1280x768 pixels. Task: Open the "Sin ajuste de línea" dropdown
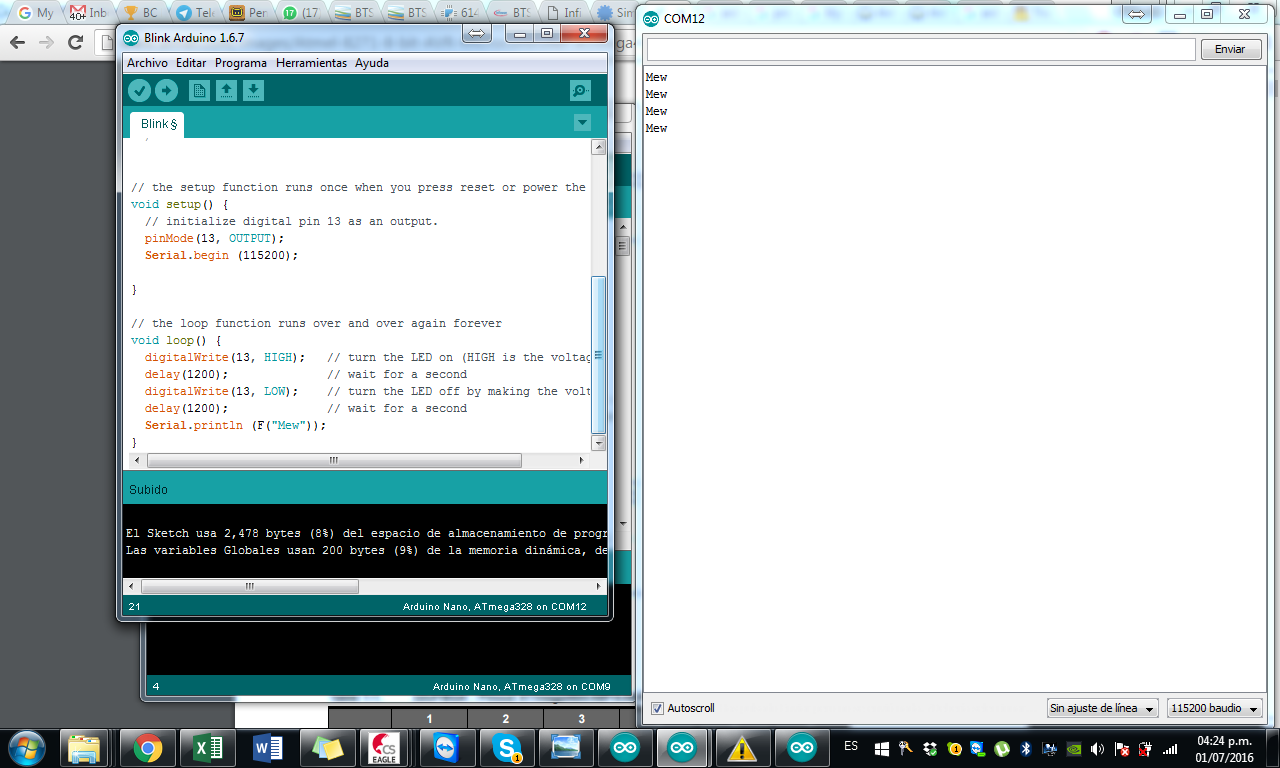pos(1102,707)
